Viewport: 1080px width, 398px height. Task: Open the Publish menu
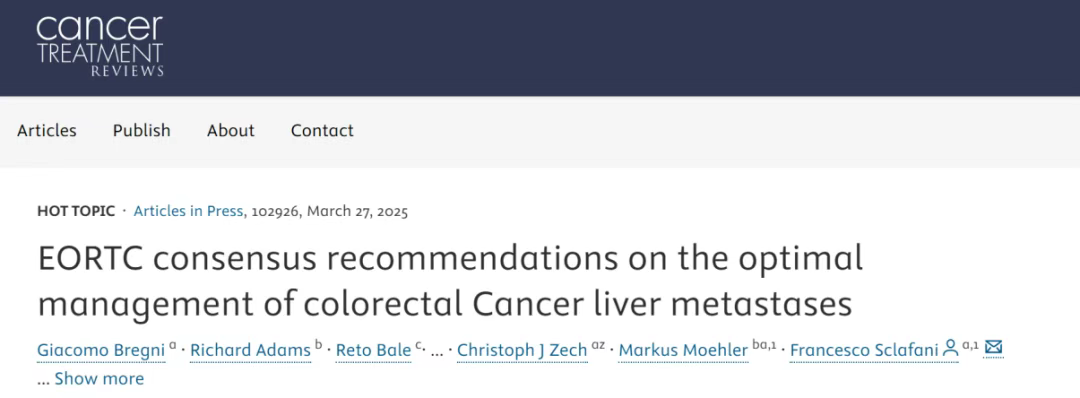point(142,131)
